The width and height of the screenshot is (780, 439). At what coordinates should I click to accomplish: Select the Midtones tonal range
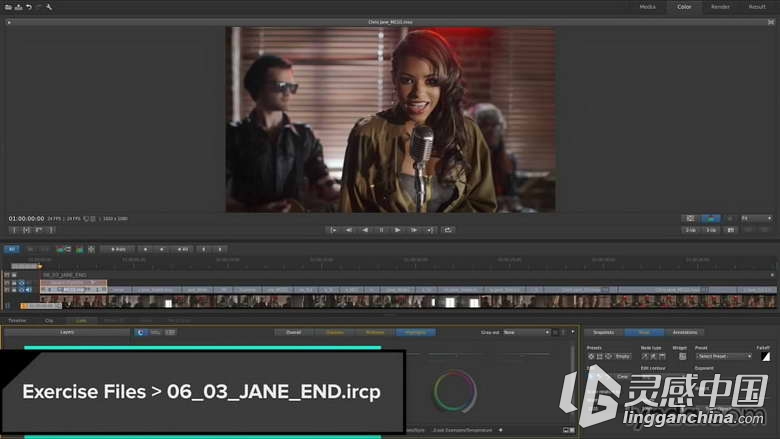(375, 332)
